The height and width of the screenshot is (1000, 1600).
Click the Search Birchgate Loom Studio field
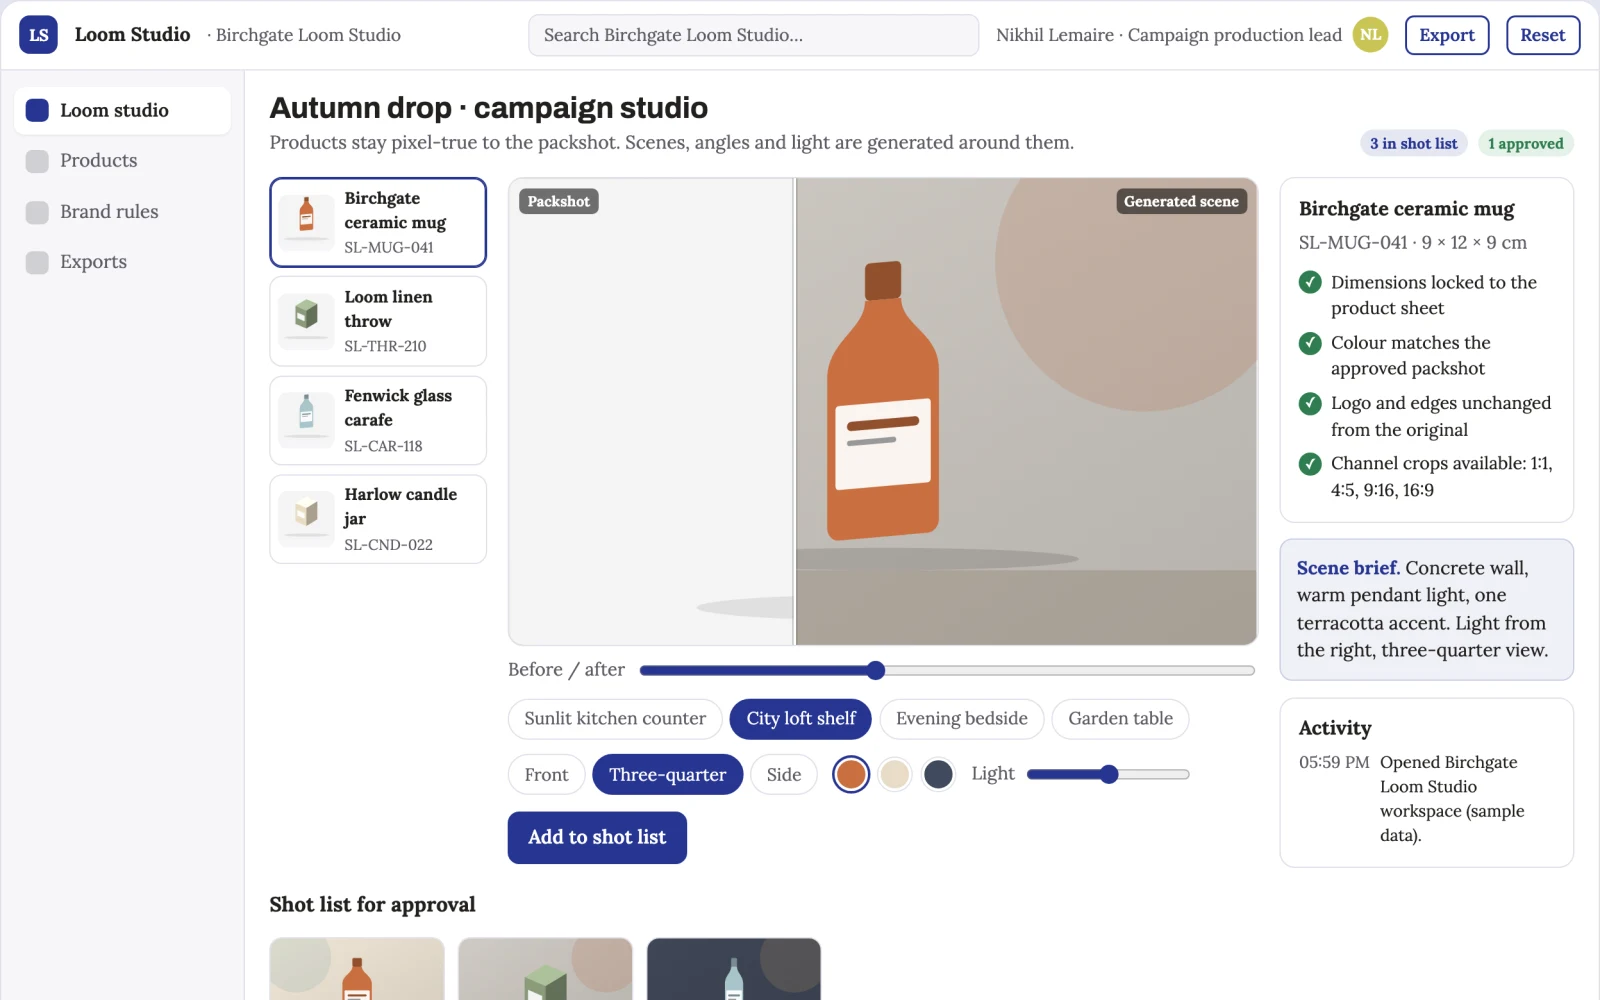(753, 35)
